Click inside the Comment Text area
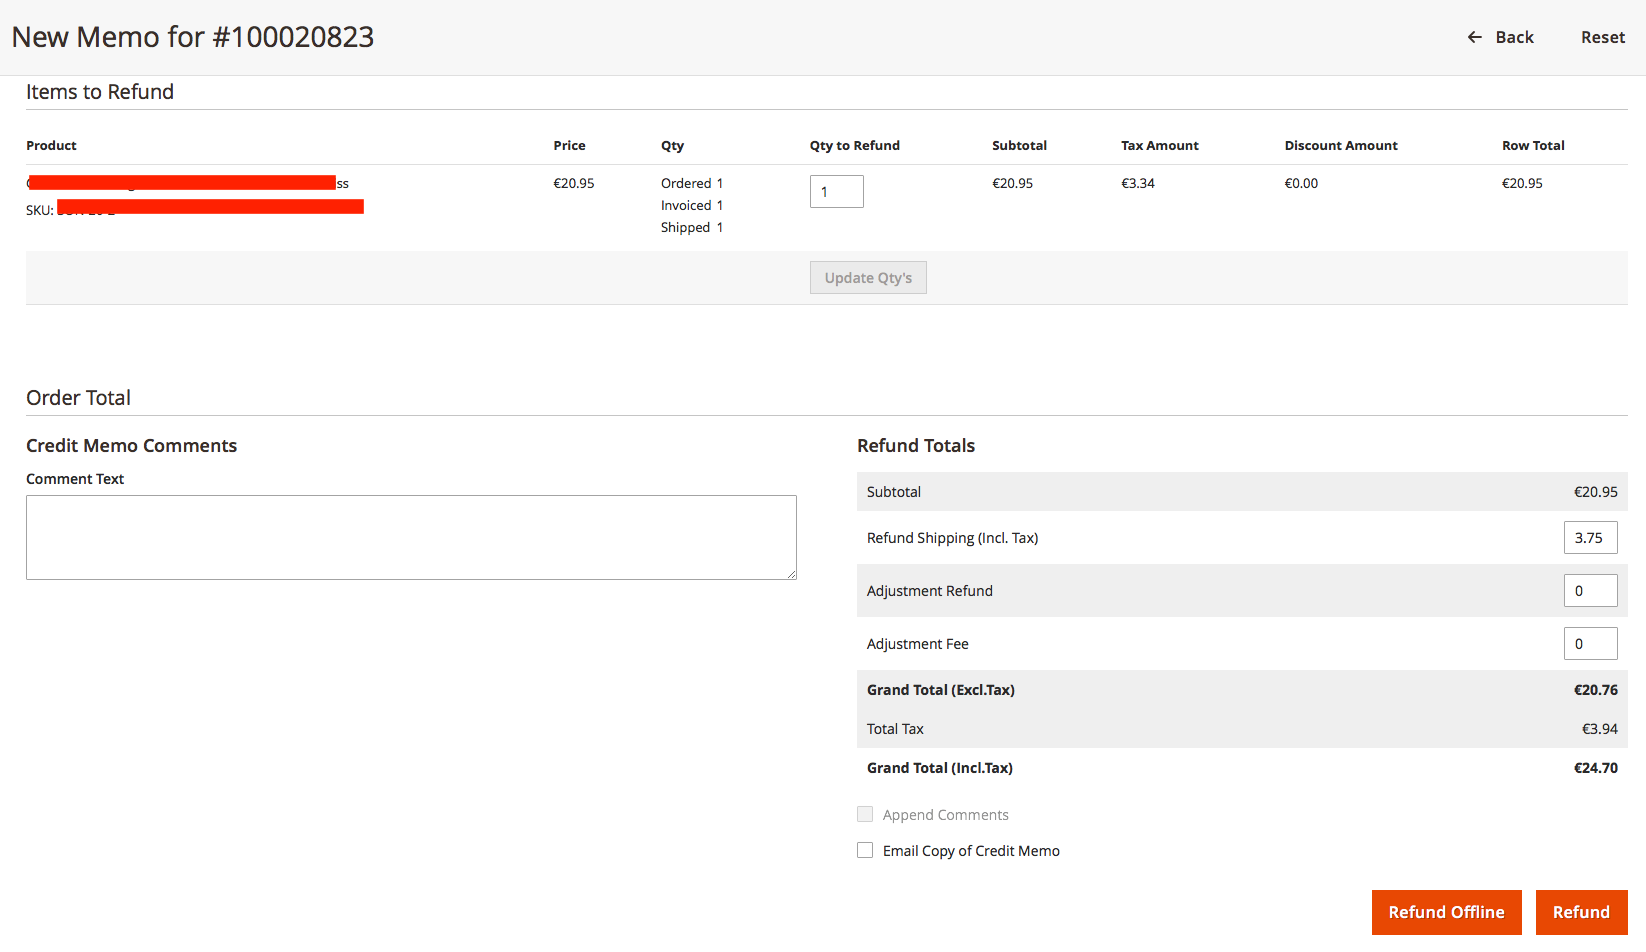Image resolution: width=1646 pixels, height=952 pixels. [410, 537]
